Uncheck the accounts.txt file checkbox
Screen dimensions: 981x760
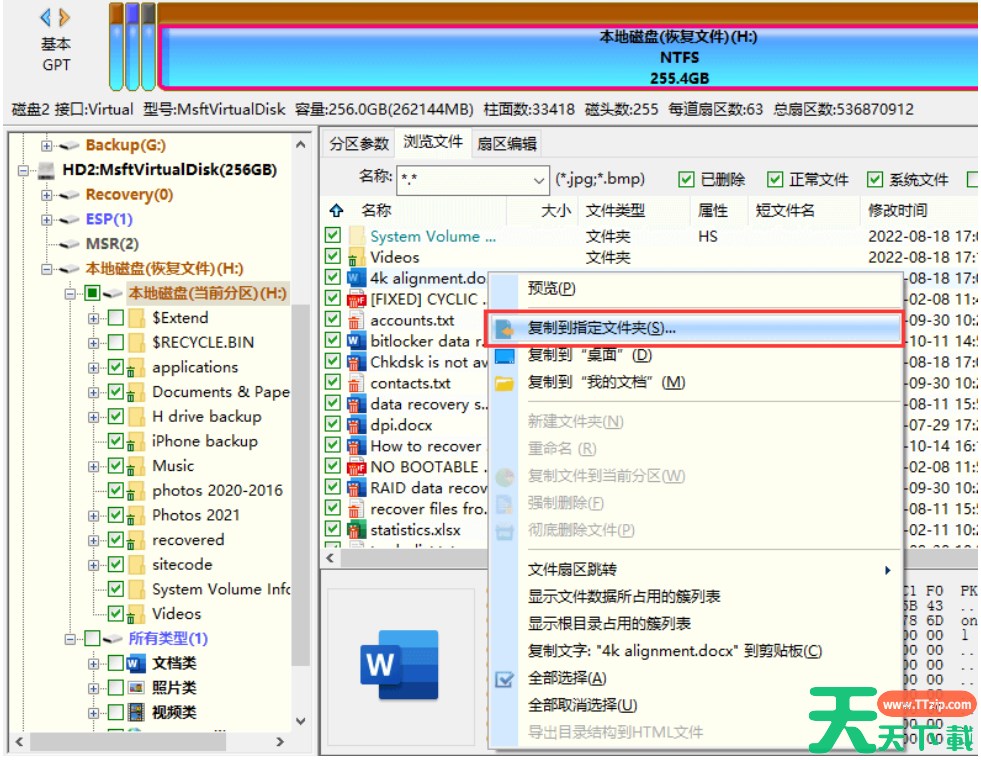click(x=333, y=319)
